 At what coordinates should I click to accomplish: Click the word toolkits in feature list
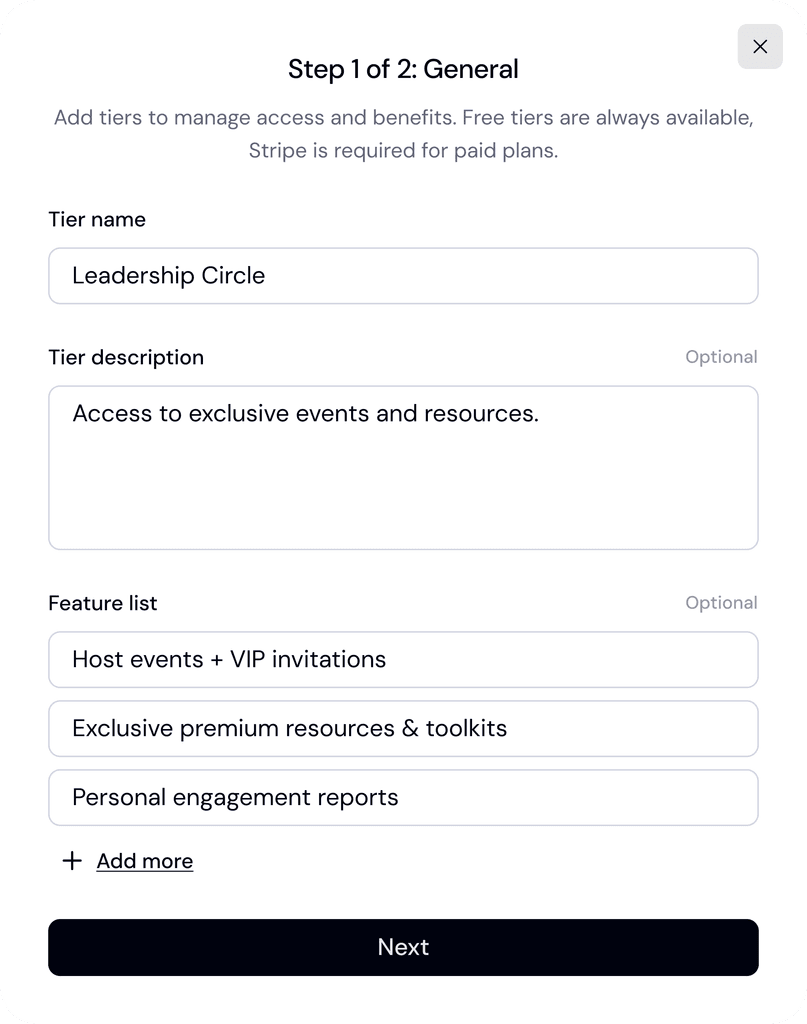pos(466,729)
